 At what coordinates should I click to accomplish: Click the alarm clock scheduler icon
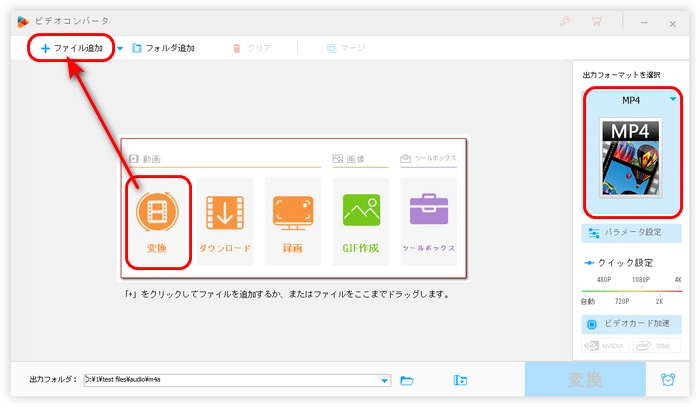click(x=666, y=380)
